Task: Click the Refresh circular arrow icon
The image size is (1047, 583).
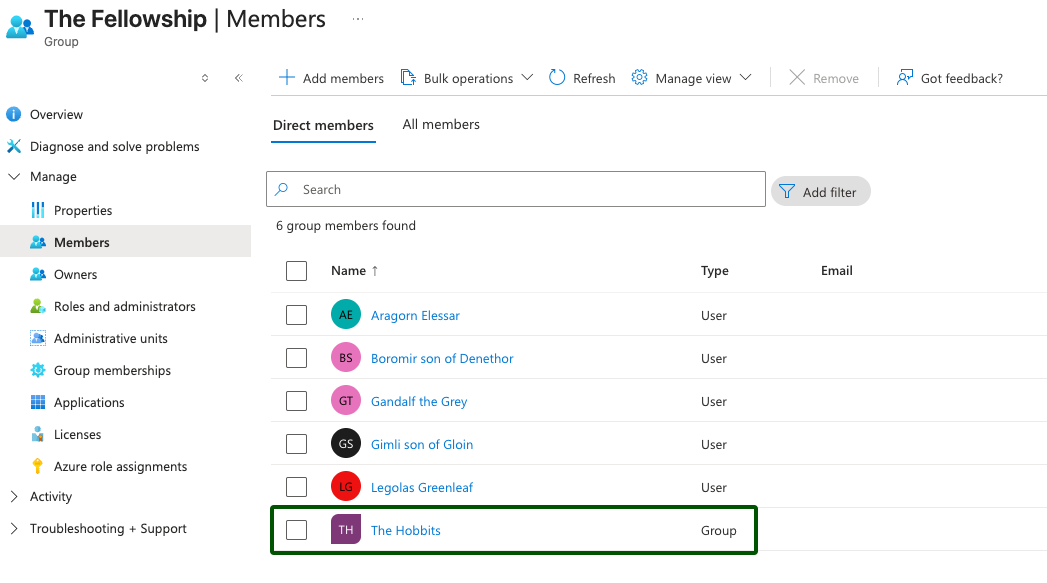Action: pyautogui.click(x=557, y=77)
